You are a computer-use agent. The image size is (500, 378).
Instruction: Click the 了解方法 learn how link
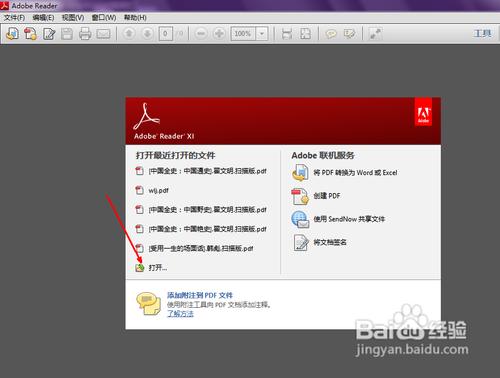pos(180,313)
